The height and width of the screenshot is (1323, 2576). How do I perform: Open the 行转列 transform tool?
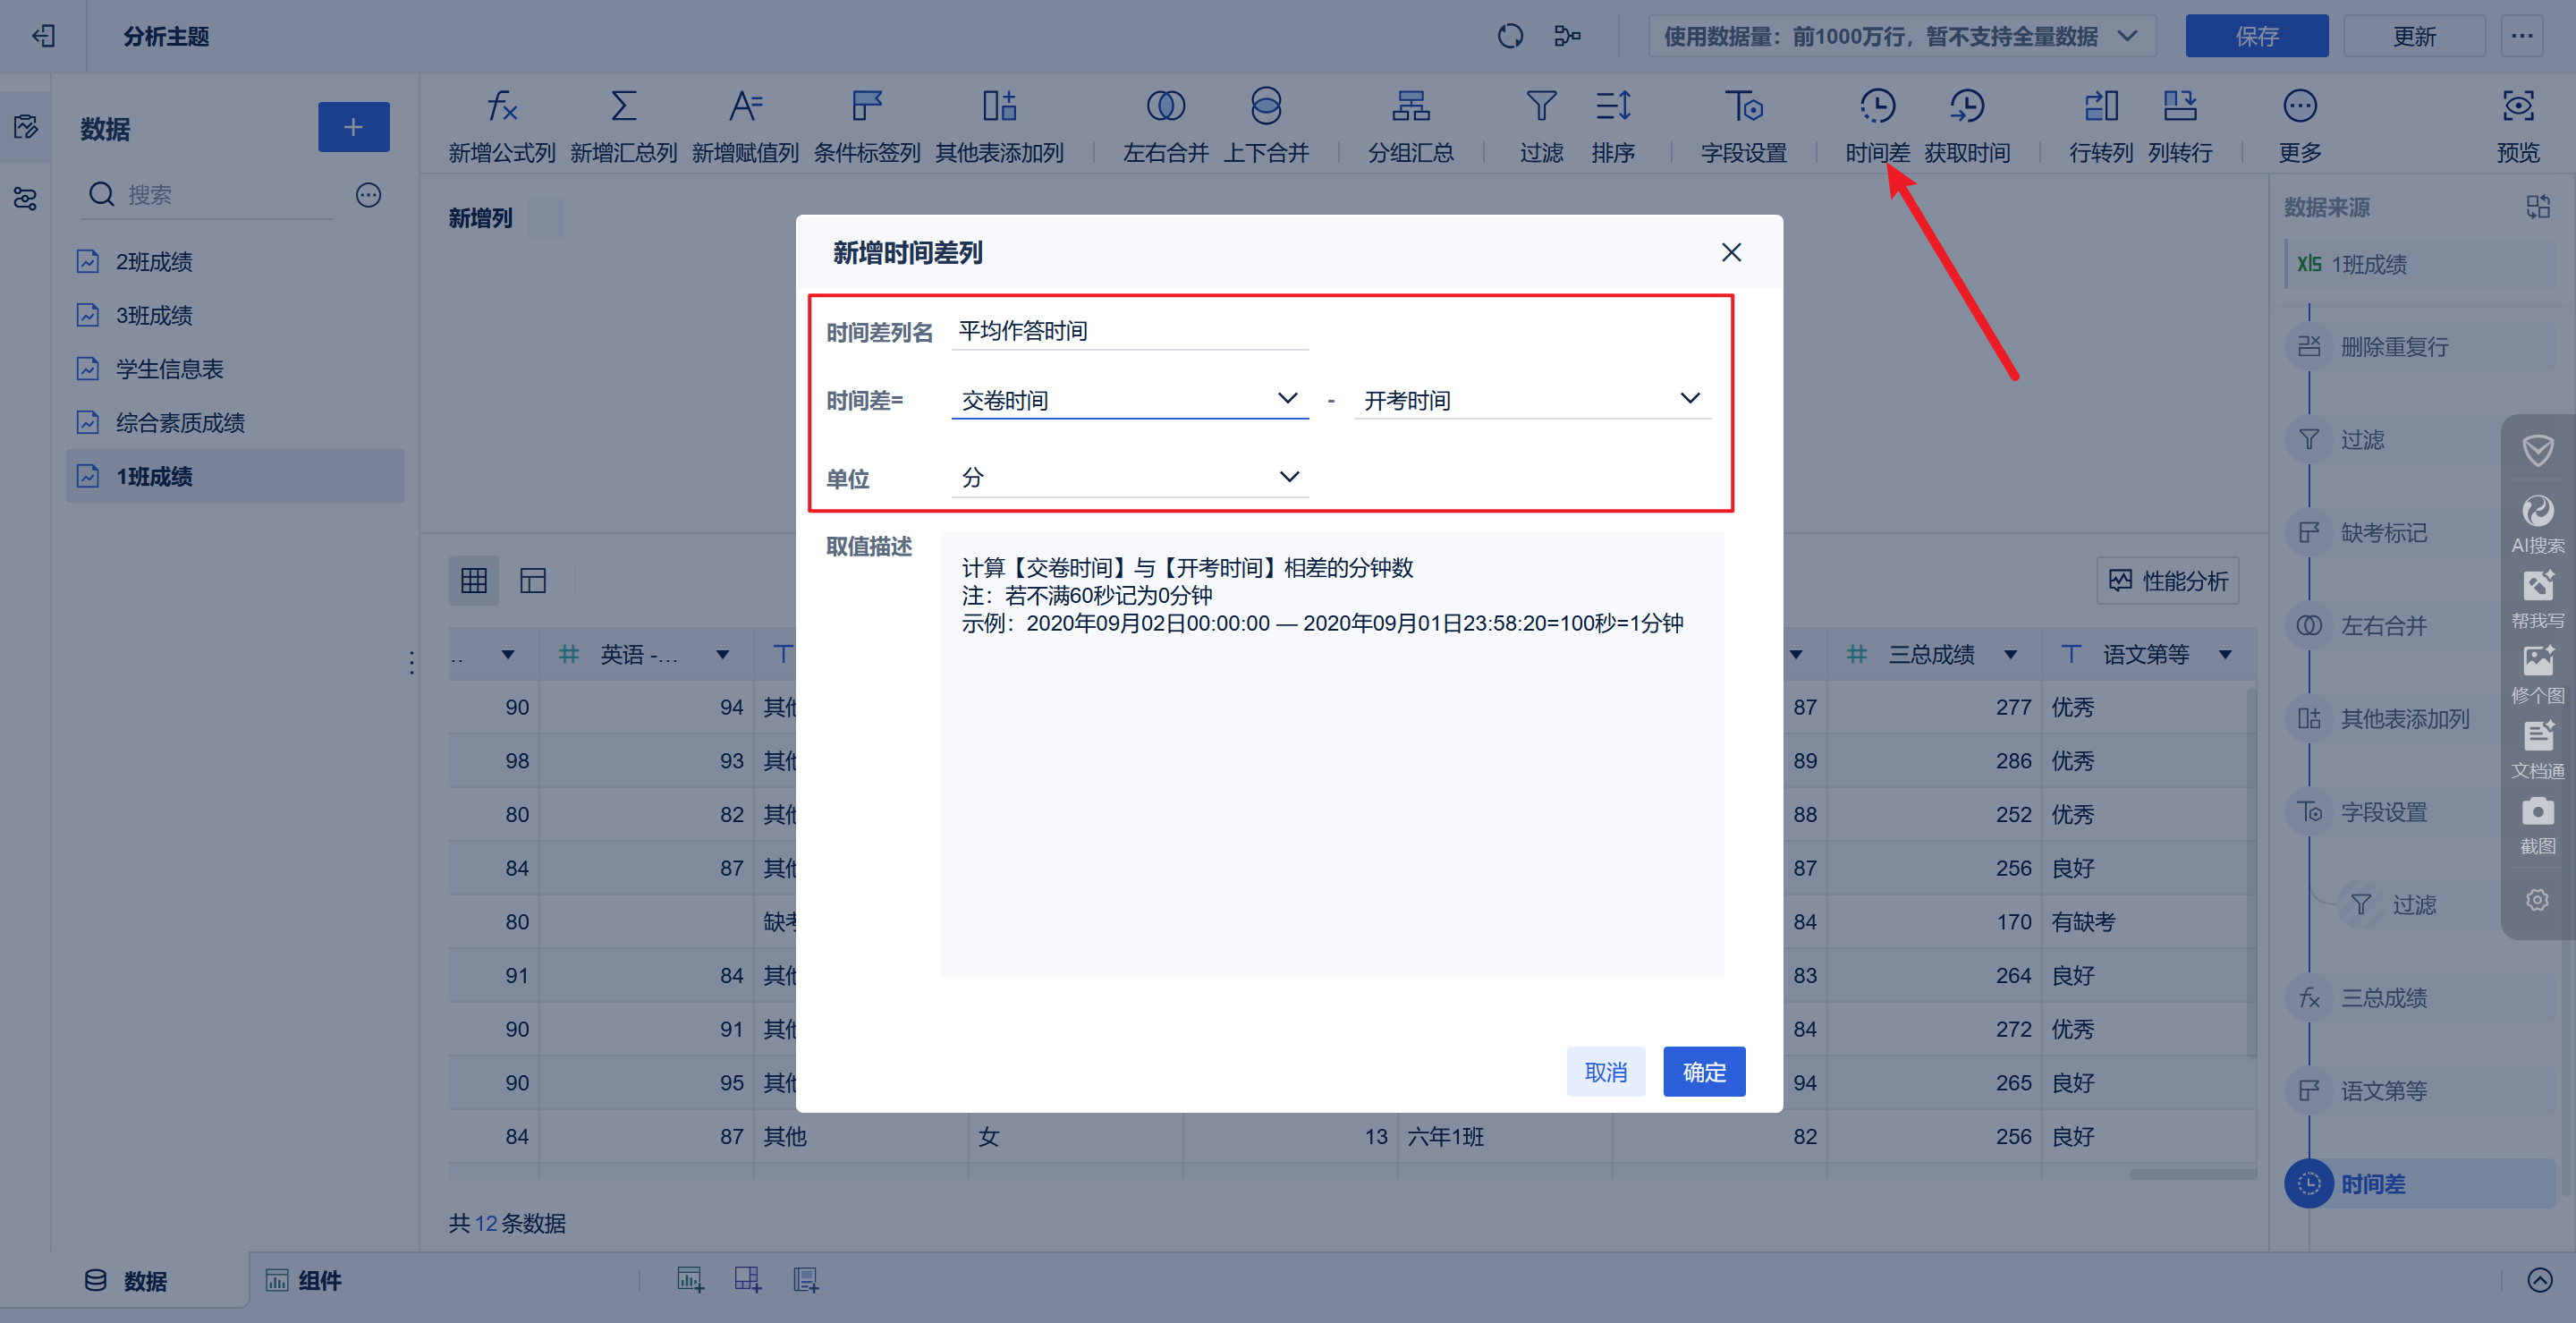click(x=2100, y=123)
